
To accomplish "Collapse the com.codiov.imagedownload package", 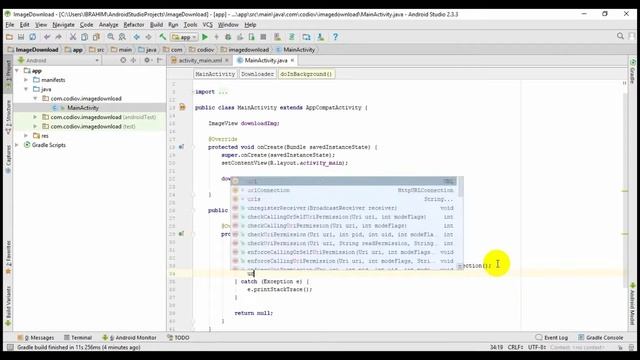I will point(35,99).
